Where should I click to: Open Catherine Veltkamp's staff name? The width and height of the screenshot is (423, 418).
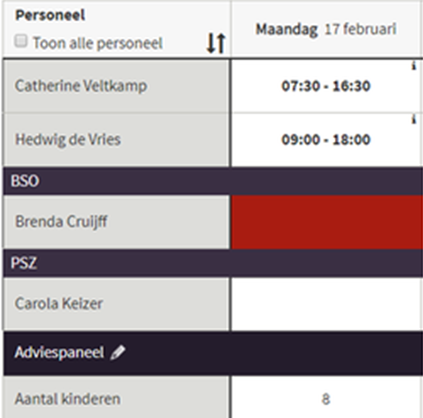(x=81, y=86)
